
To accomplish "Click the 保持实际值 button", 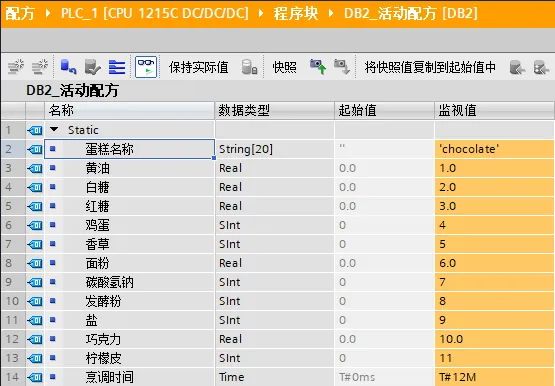I will tap(199, 67).
